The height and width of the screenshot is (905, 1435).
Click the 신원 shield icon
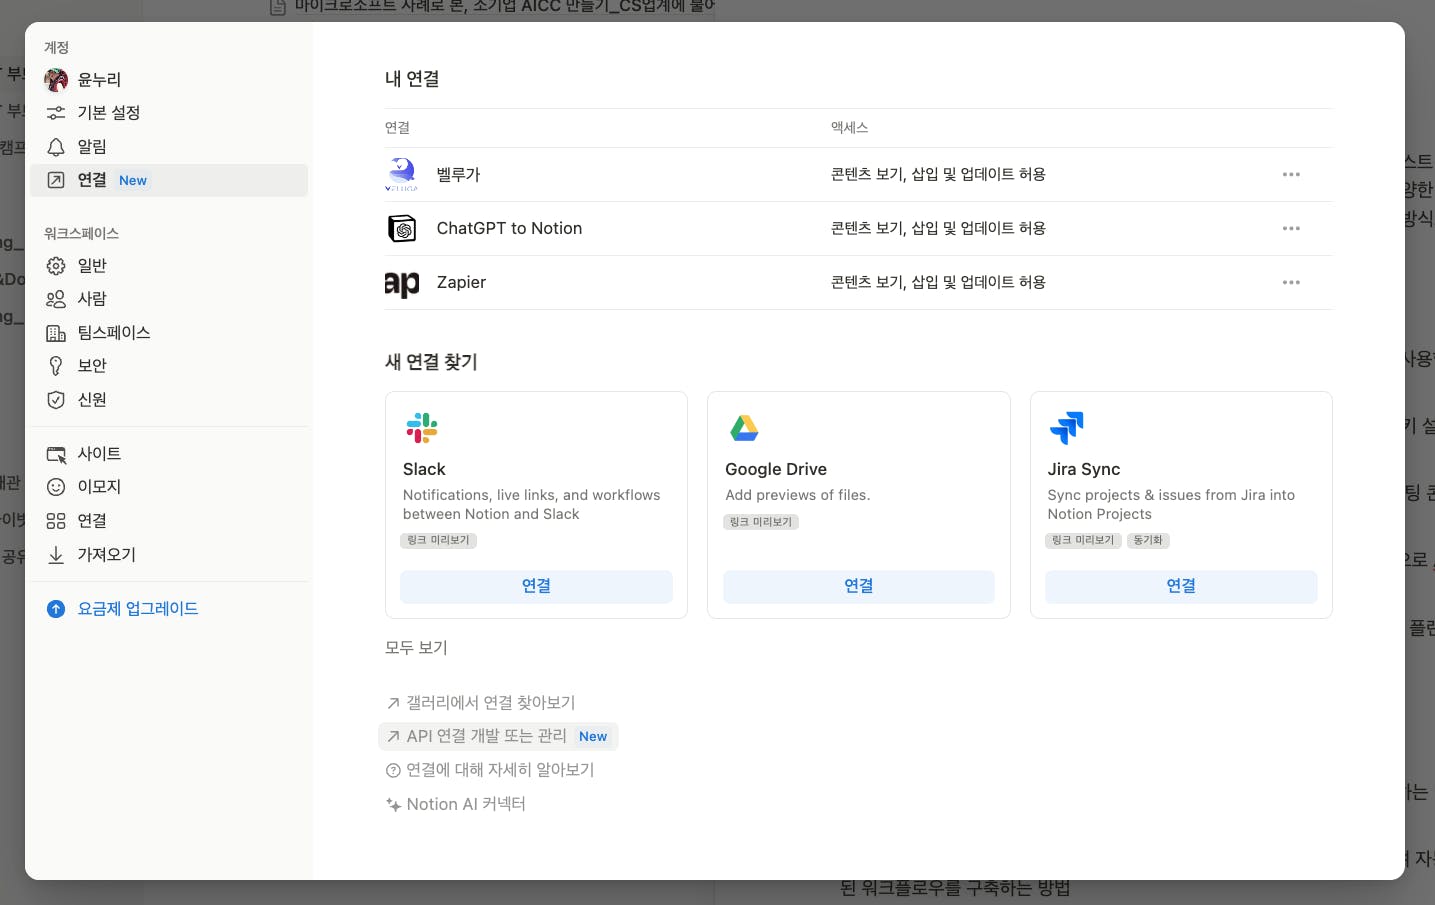coord(56,400)
